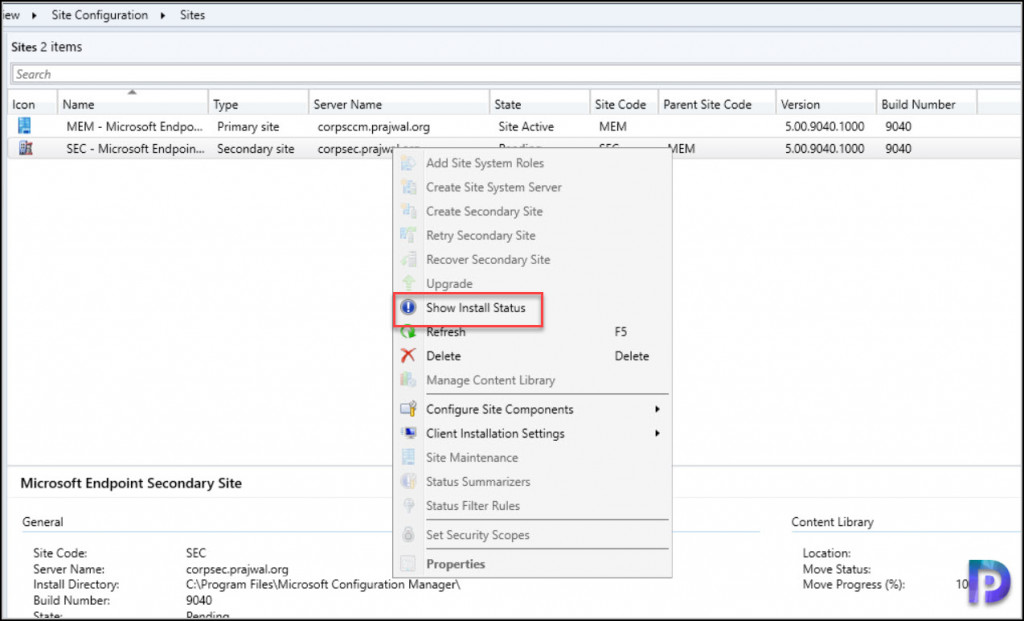Viewport: 1024px width, 621px height.
Task: Click the Site Maintenance icon
Action: pyautogui.click(x=408, y=458)
